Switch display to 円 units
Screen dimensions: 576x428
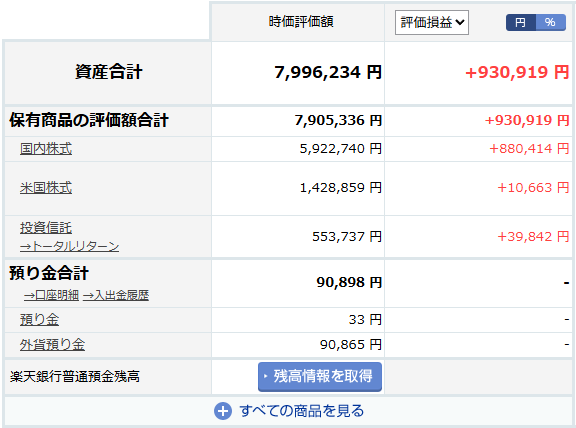point(521,22)
